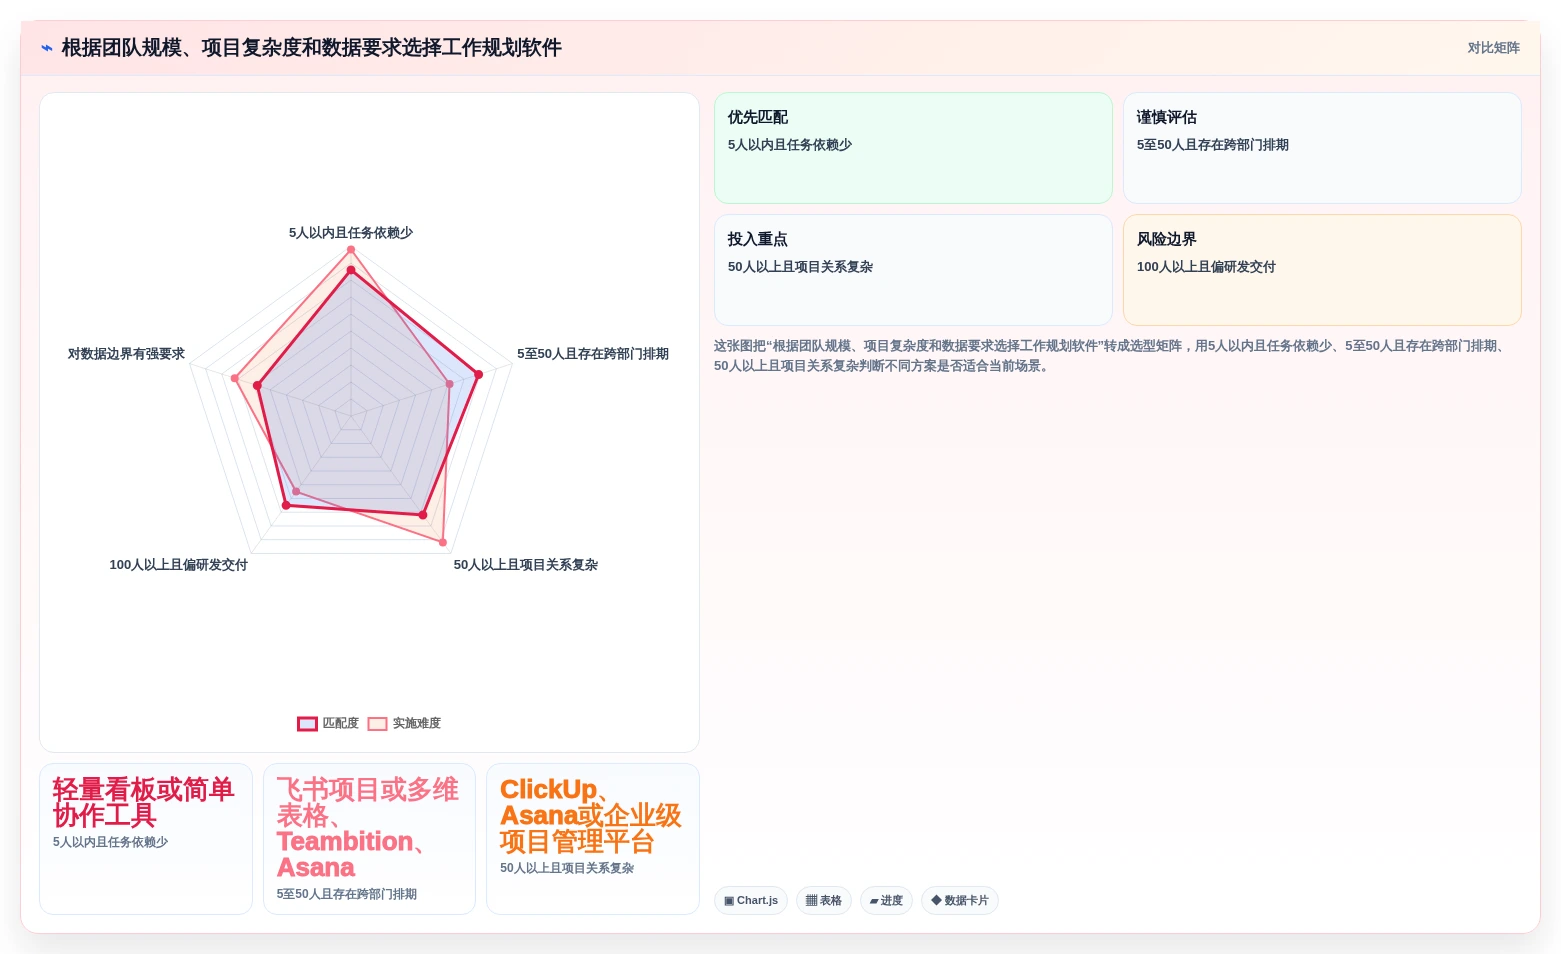Toggle the 匹配度 legend swatch
This screenshot has width=1561, height=954.
coord(308,724)
